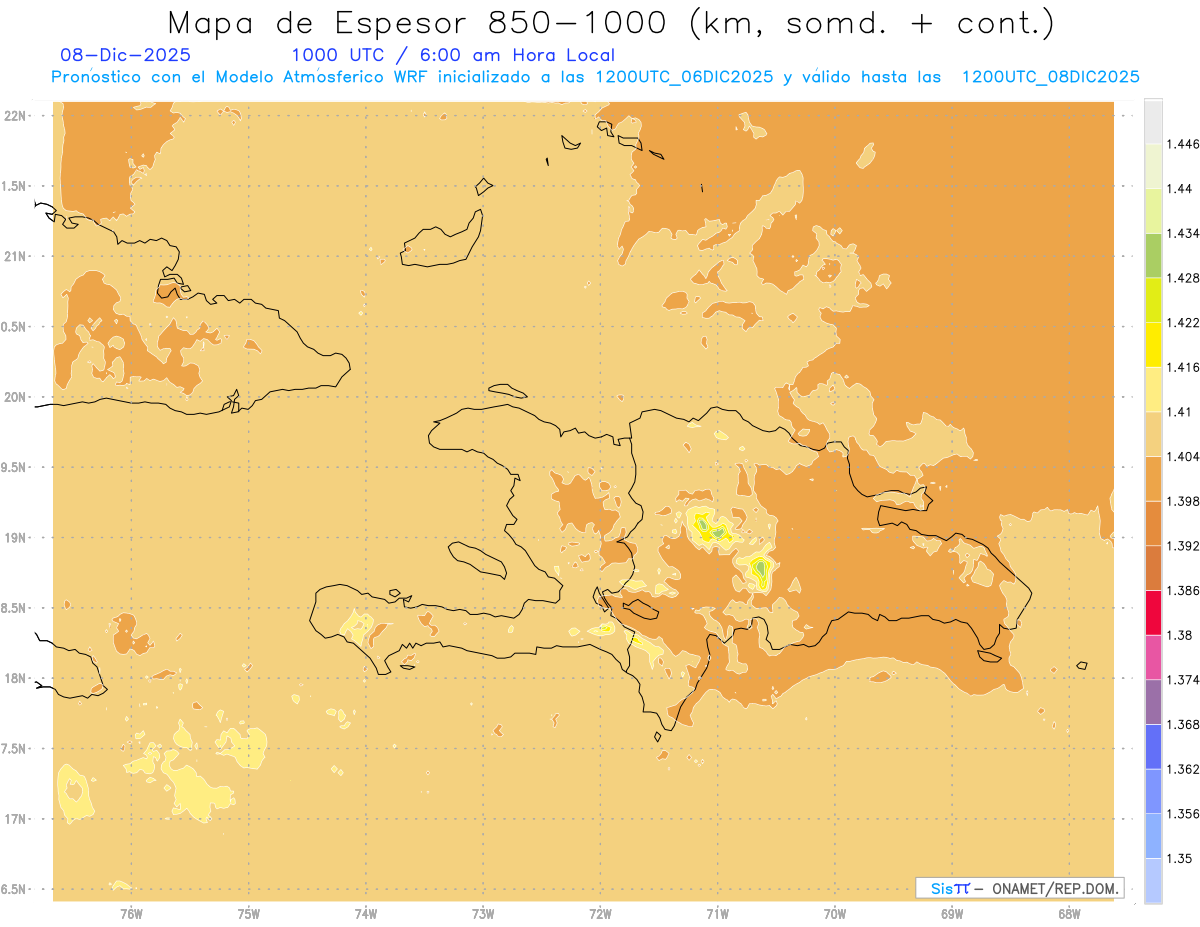This screenshot has width=1200, height=927.
Task: Click the latitude label '20N'
Action: (15, 397)
